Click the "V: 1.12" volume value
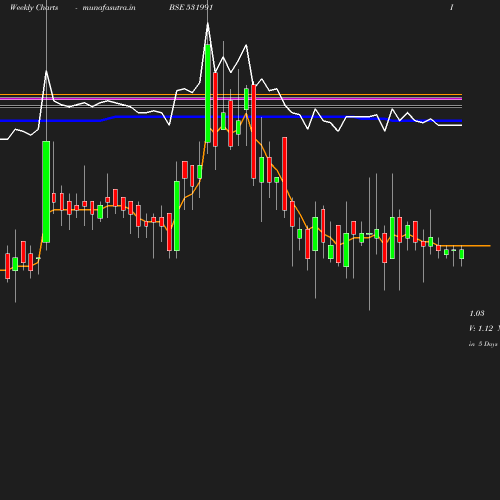This screenshot has width=500, height=500. pyautogui.click(x=481, y=328)
